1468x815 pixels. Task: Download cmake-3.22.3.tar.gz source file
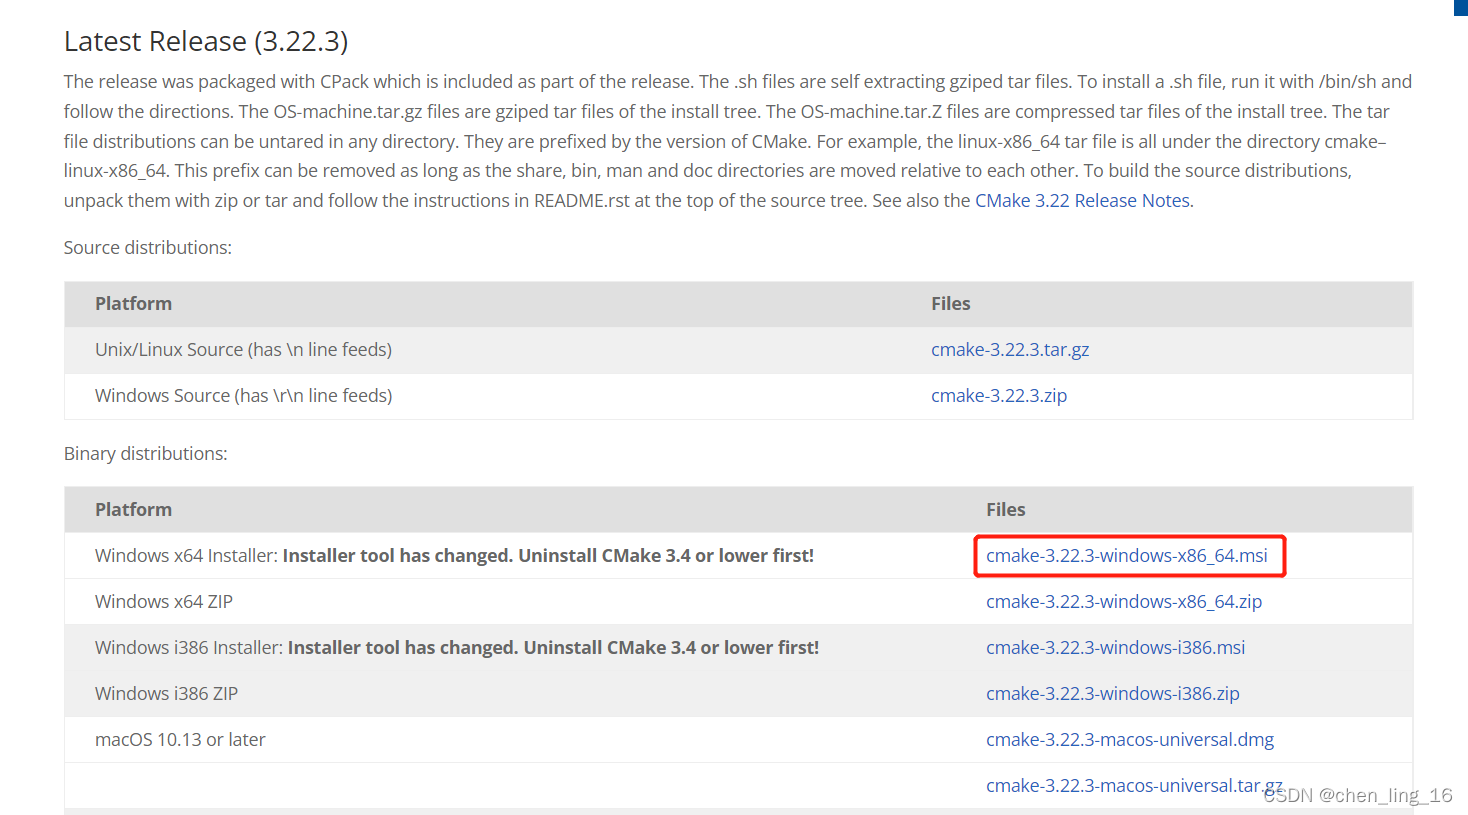click(1010, 350)
